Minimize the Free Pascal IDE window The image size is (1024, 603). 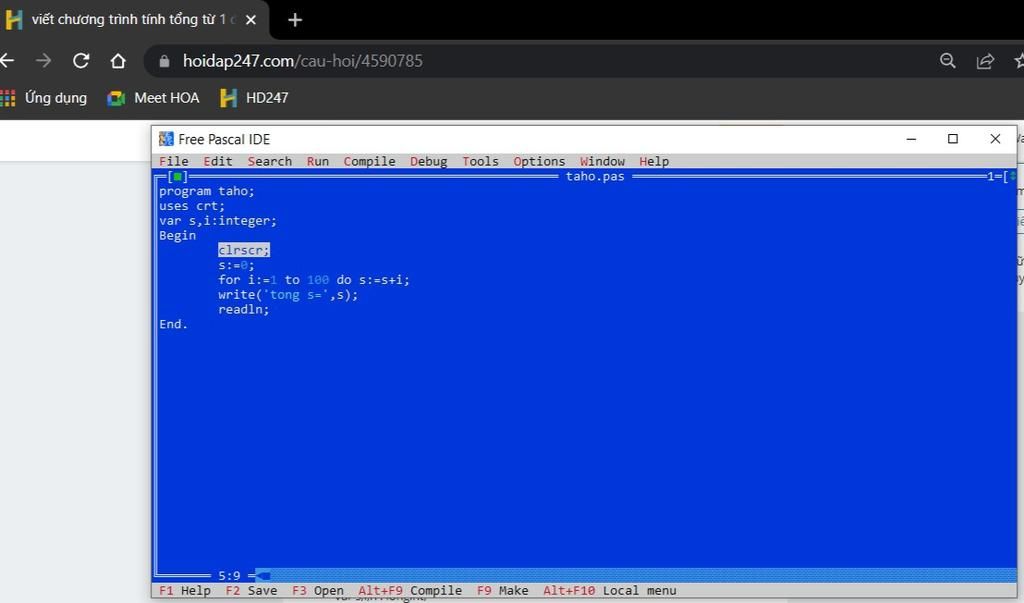pos(911,139)
